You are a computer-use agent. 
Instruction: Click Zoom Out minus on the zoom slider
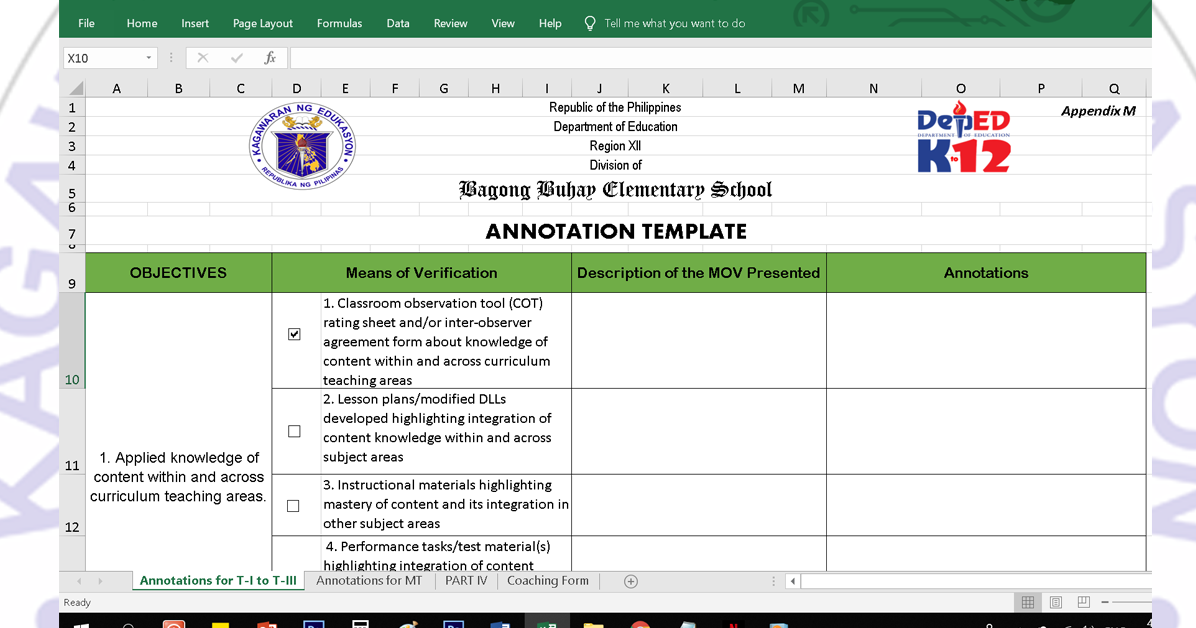1105,601
